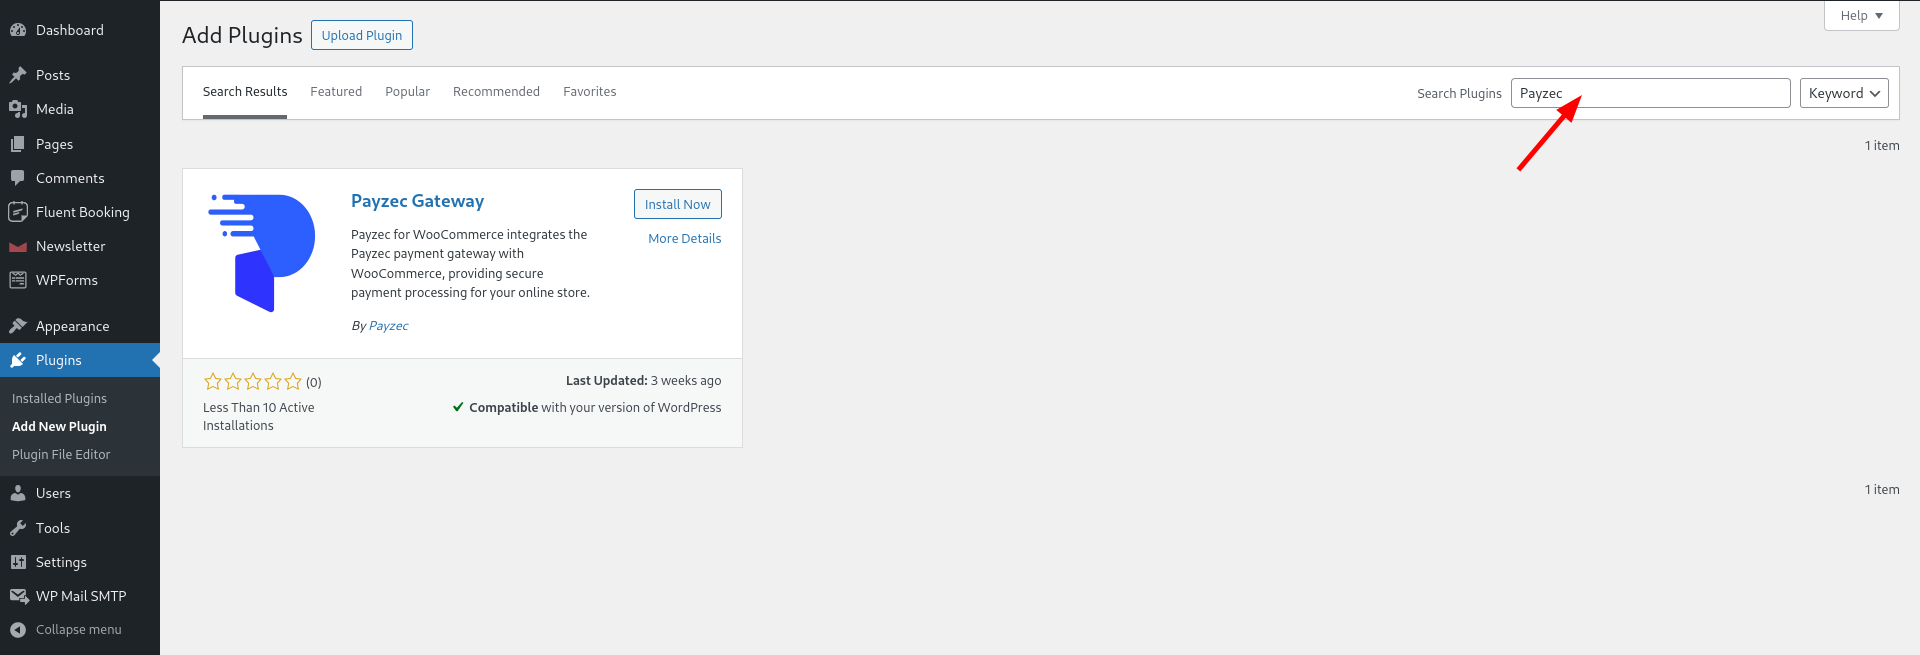Click 'Less Than 10 Active Installations' text

pyautogui.click(x=259, y=416)
